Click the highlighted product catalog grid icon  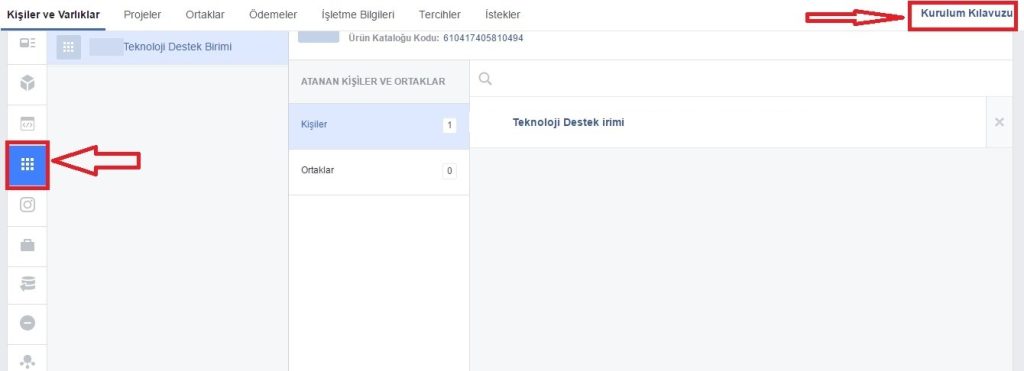[27, 164]
